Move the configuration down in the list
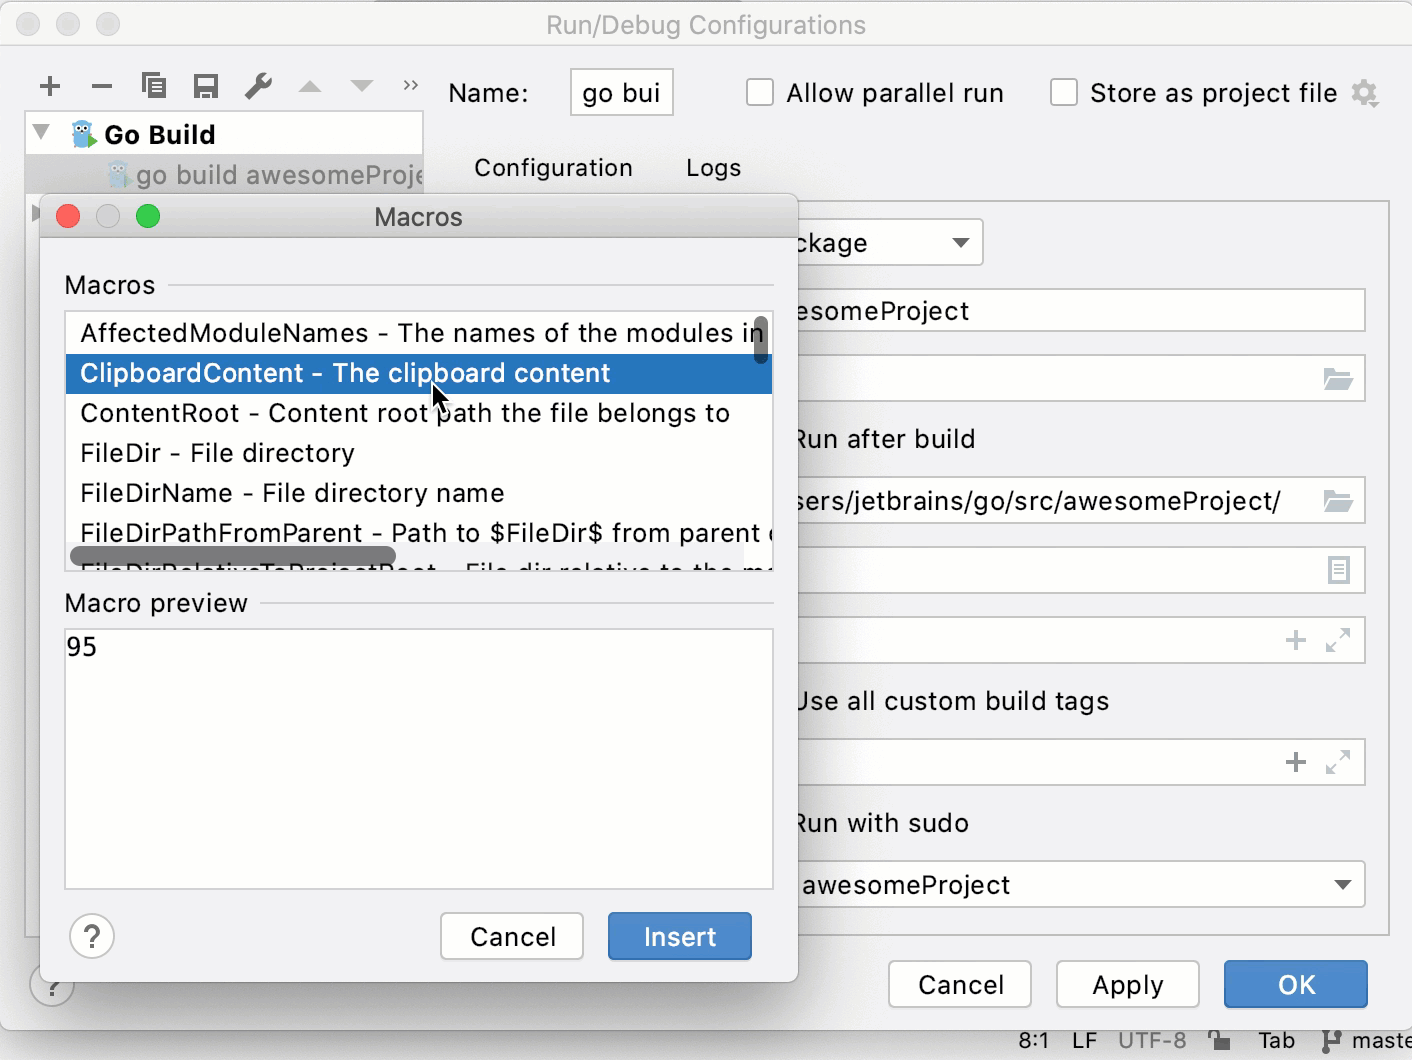The image size is (1412, 1060). pos(361,86)
